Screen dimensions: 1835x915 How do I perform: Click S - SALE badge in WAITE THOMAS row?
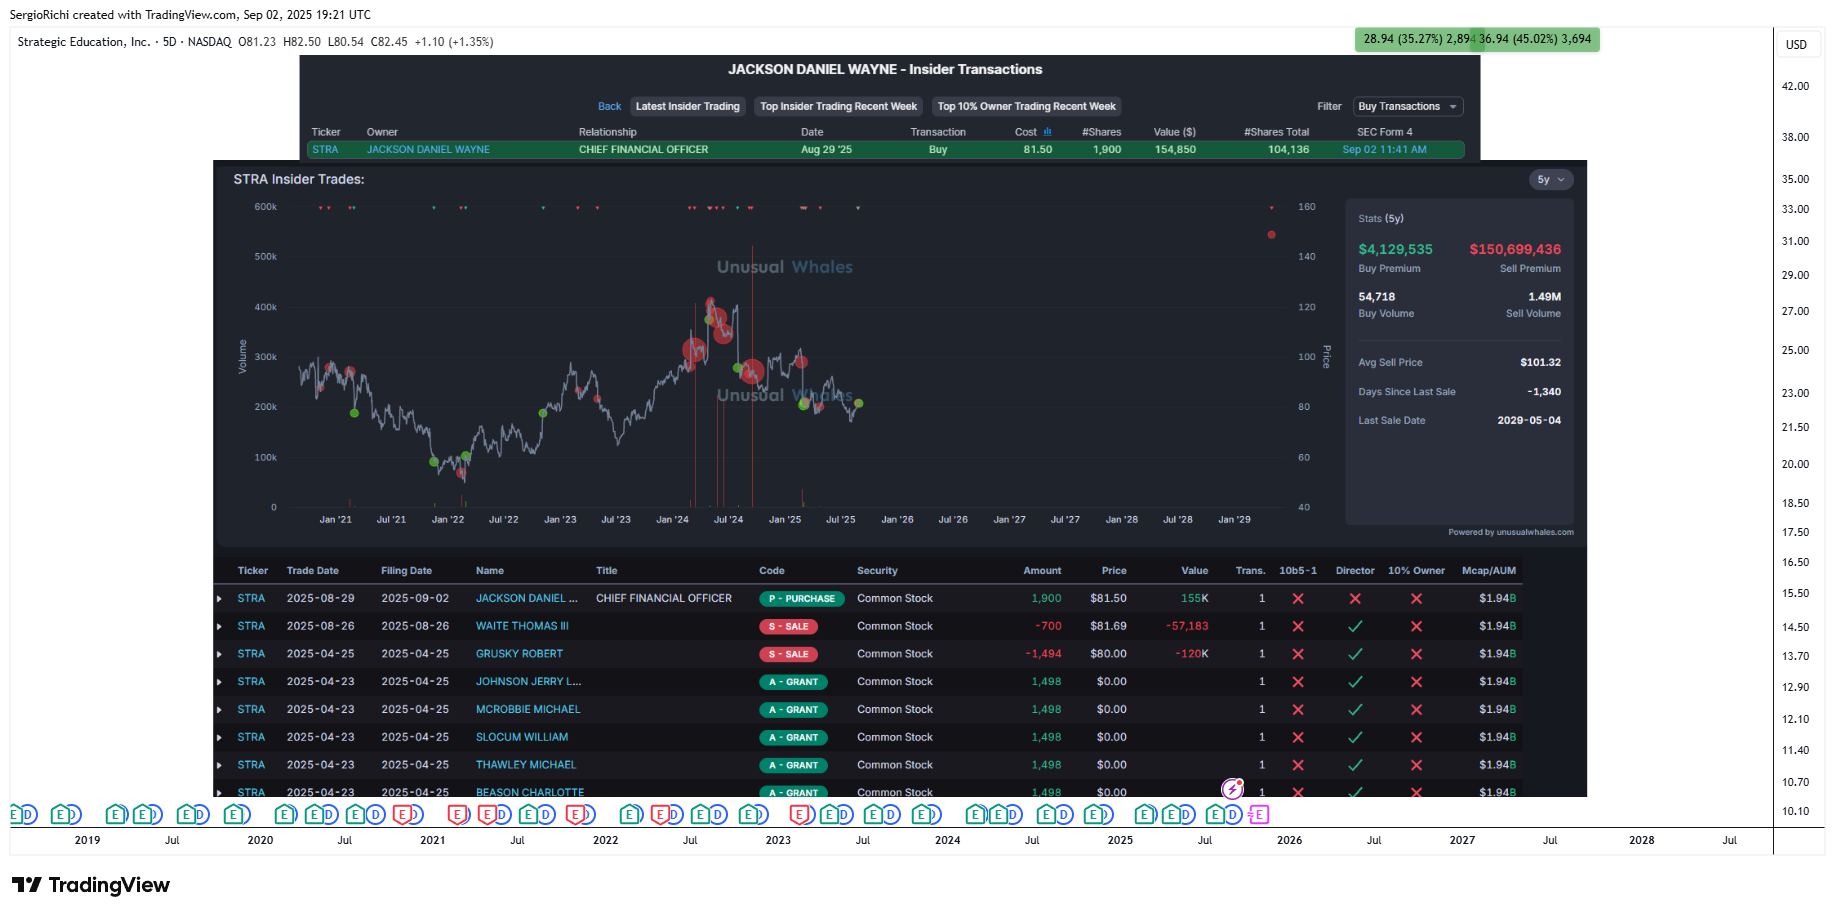pyautogui.click(x=789, y=627)
